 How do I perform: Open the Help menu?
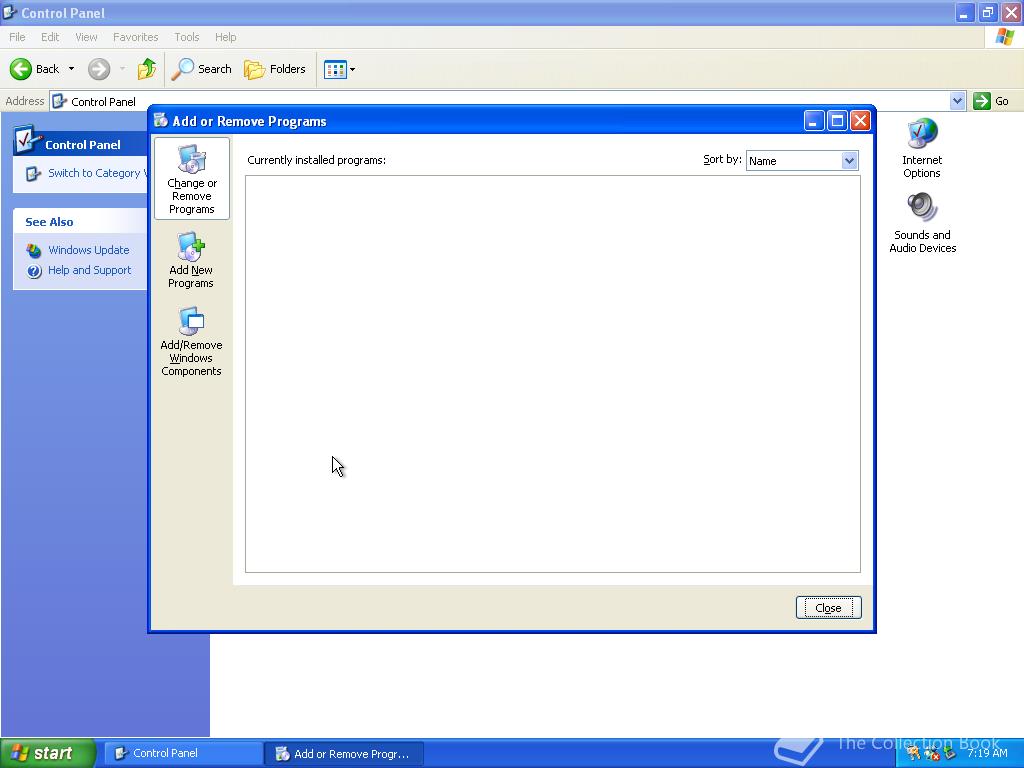[x=225, y=37]
